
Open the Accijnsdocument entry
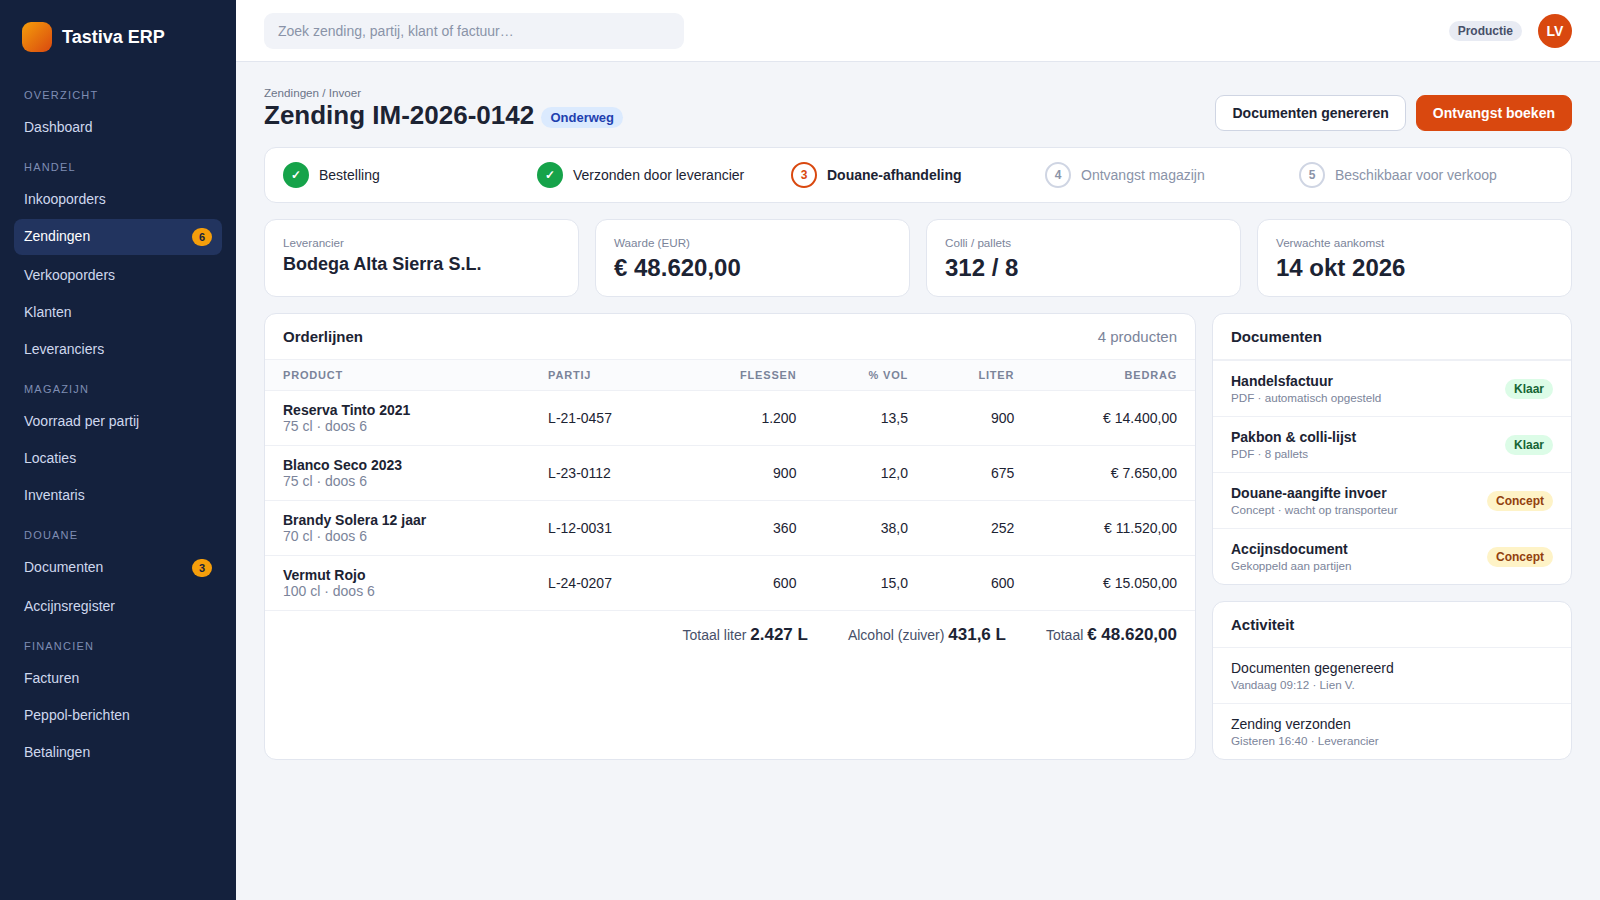[x=1392, y=557]
